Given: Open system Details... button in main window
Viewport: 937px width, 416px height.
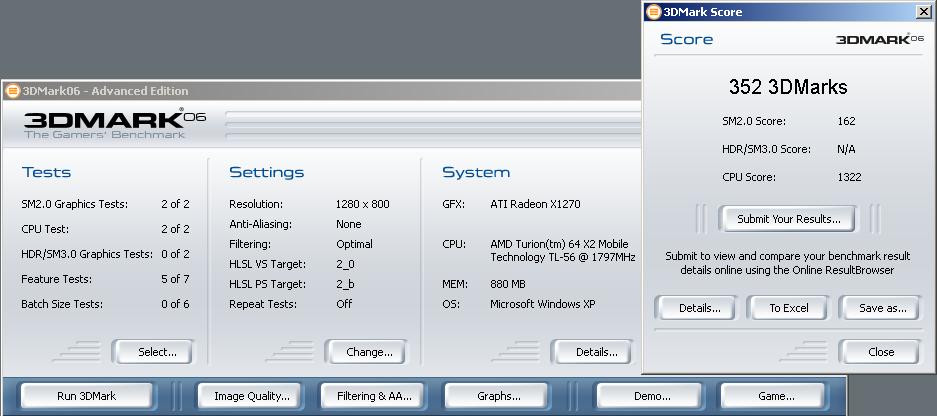Looking at the screenshot, I should pos(592,352).
